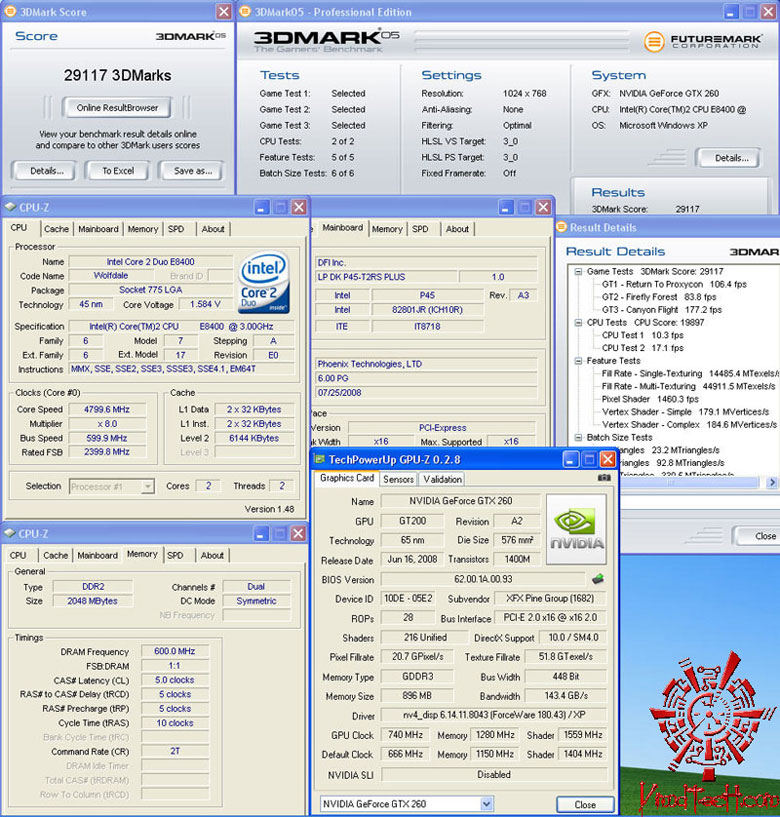Open the About tab in mainboard CPU-Z window

coord(457,229)
